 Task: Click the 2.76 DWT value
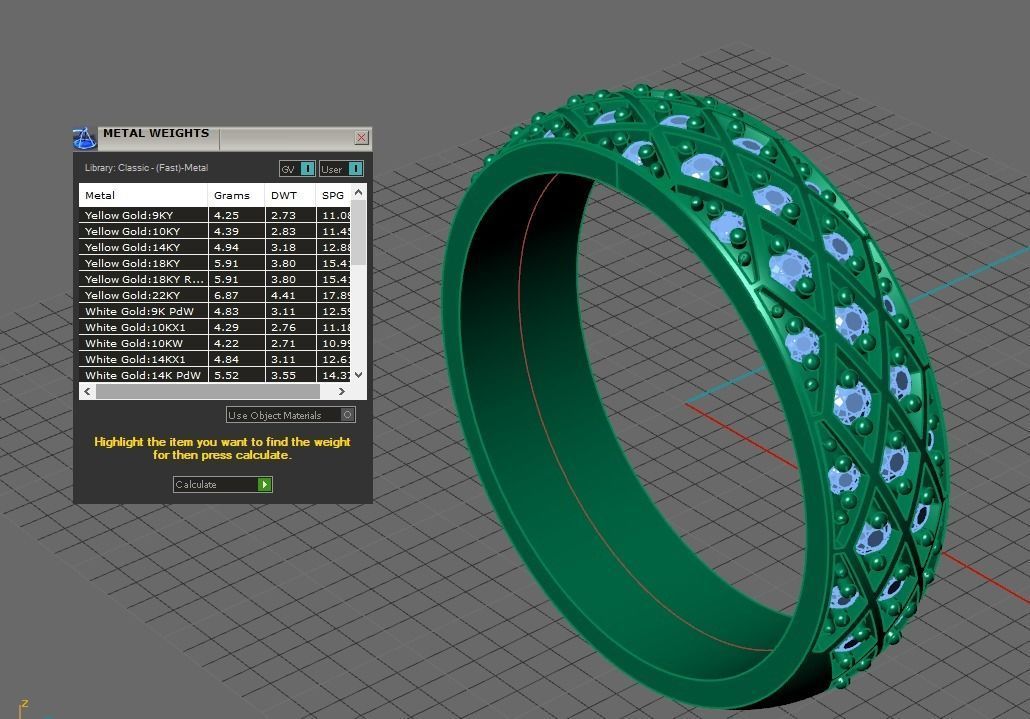[284, 328]
